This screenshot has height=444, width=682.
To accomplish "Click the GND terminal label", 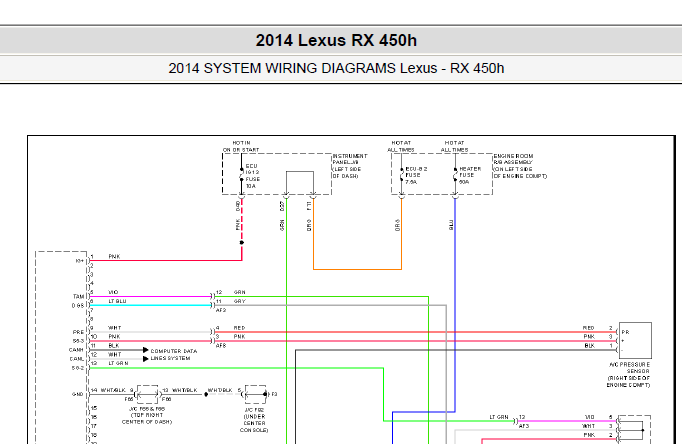I will (x=77, y=394).
